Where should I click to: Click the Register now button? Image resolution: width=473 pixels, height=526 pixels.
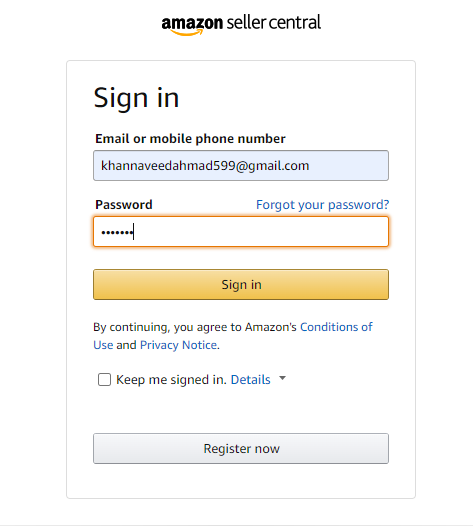(241, 449)
